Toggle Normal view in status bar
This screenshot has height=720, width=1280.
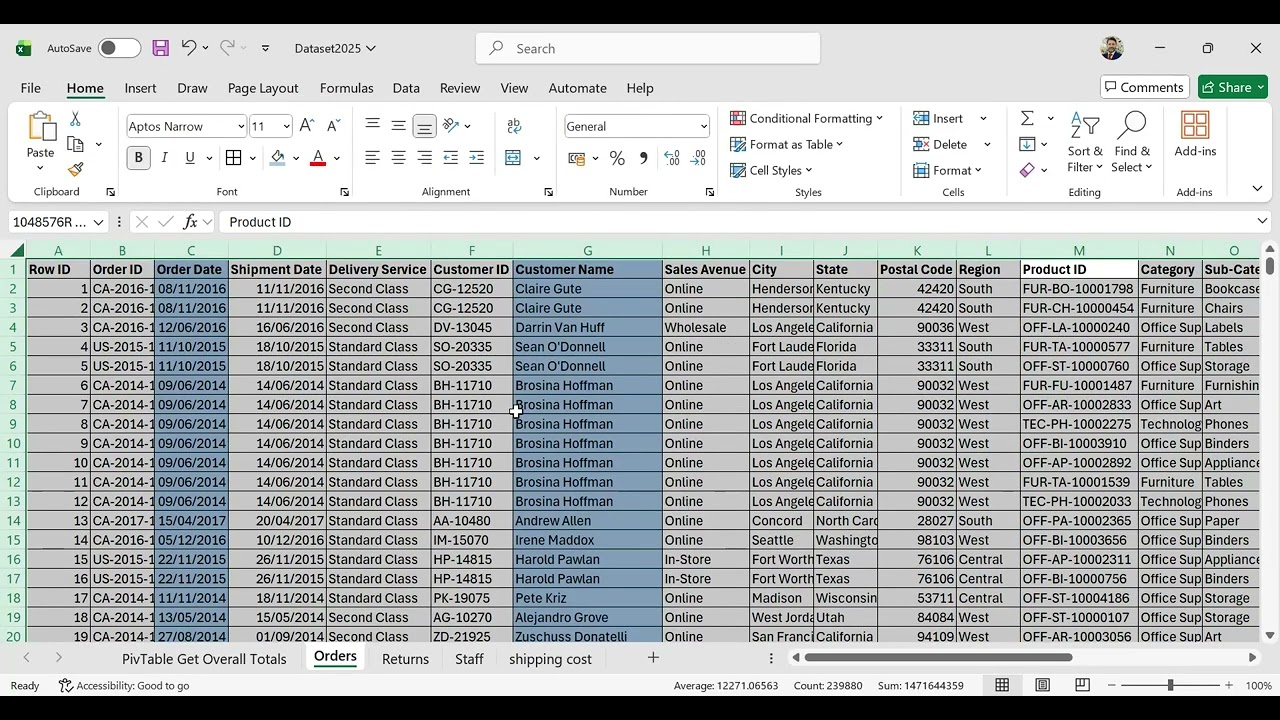1002,685
